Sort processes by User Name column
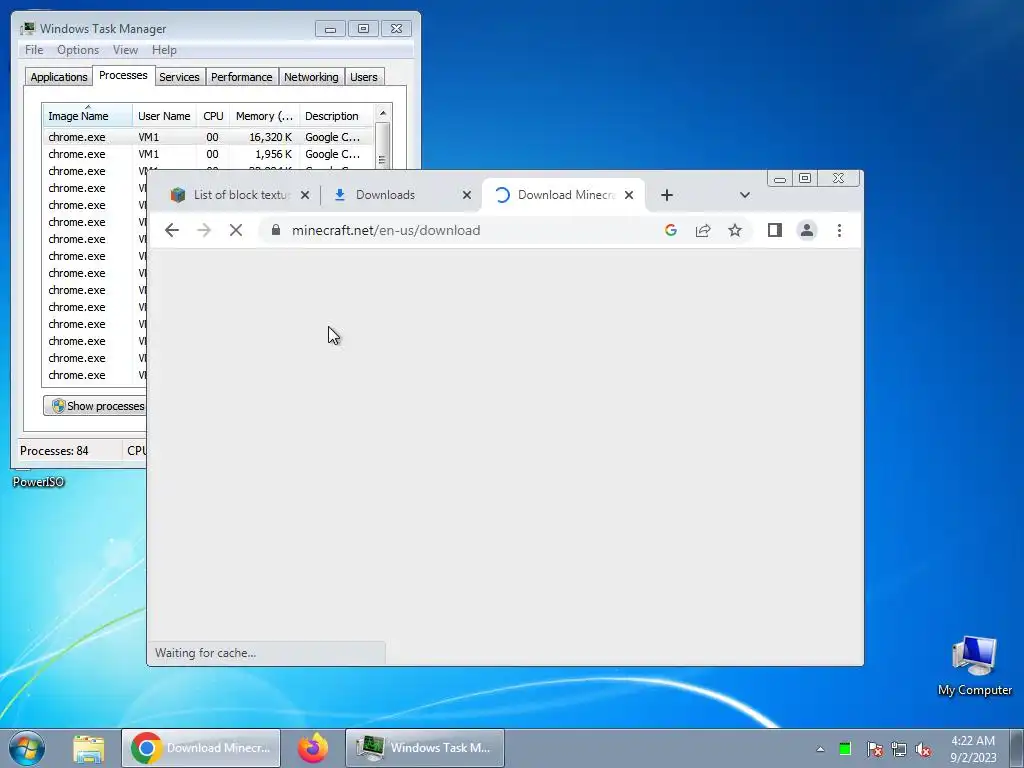This screenshot has width=1024, height=768. [164, 116]
